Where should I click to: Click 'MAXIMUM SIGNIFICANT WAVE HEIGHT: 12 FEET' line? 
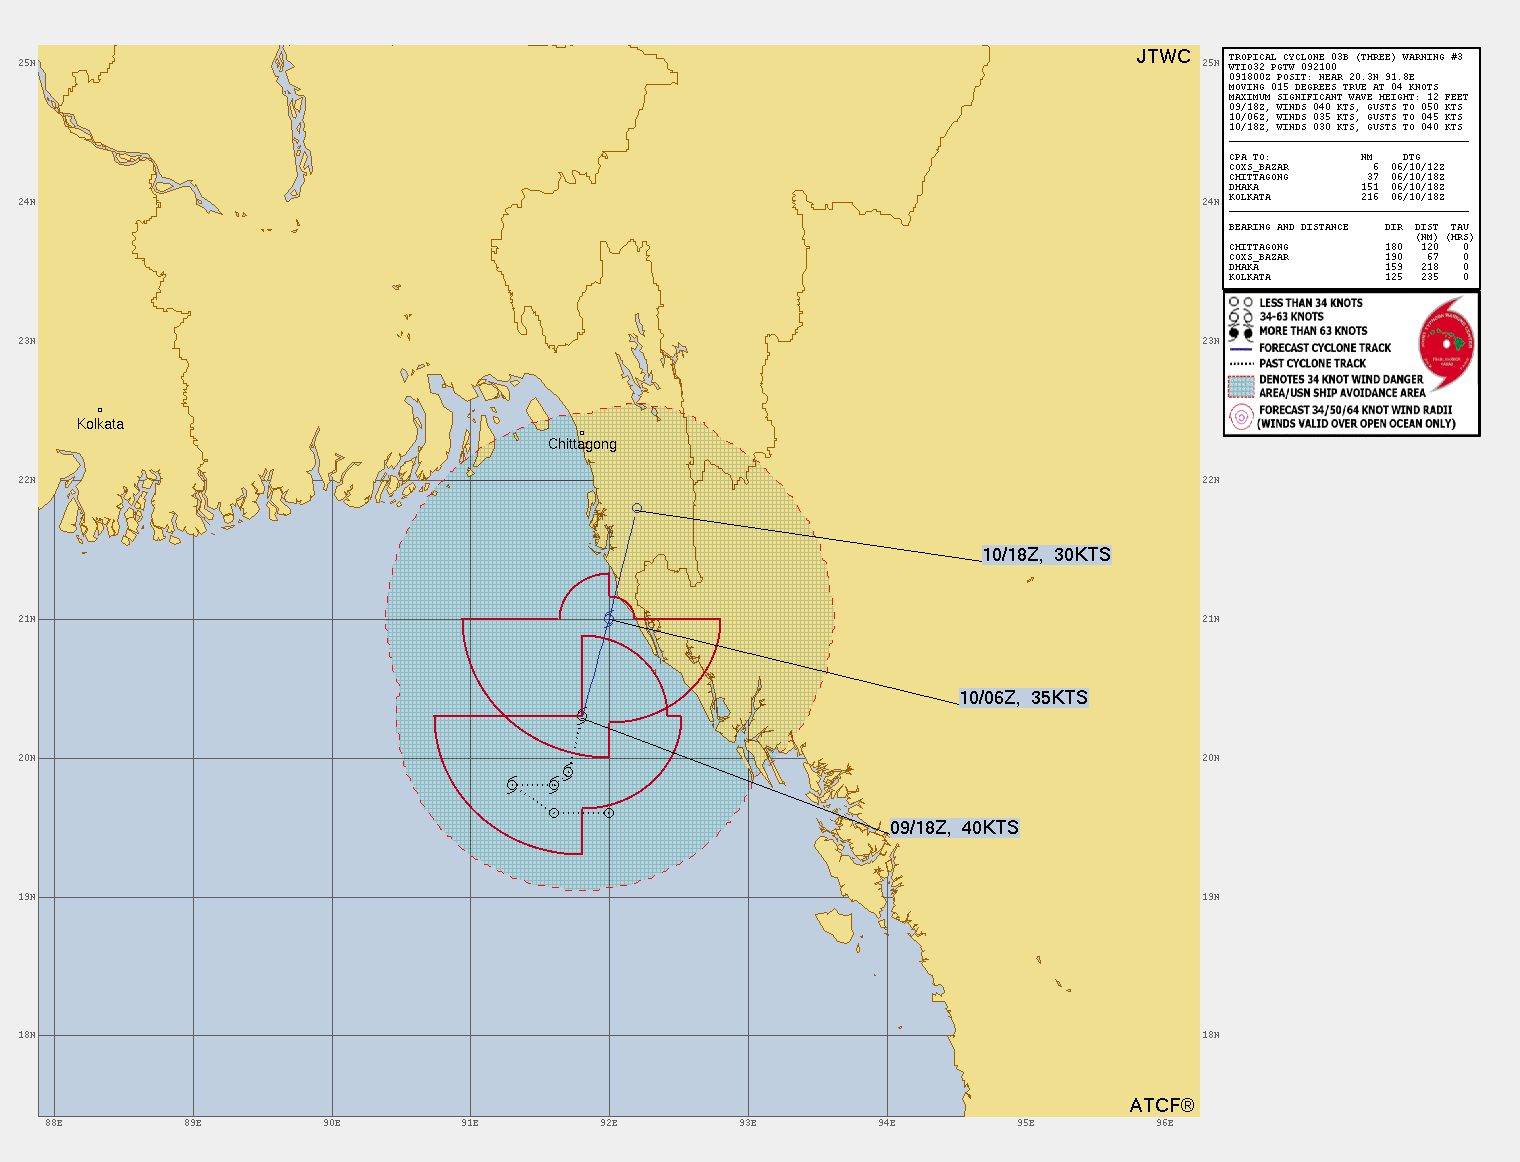click(x=1348, y=97)
